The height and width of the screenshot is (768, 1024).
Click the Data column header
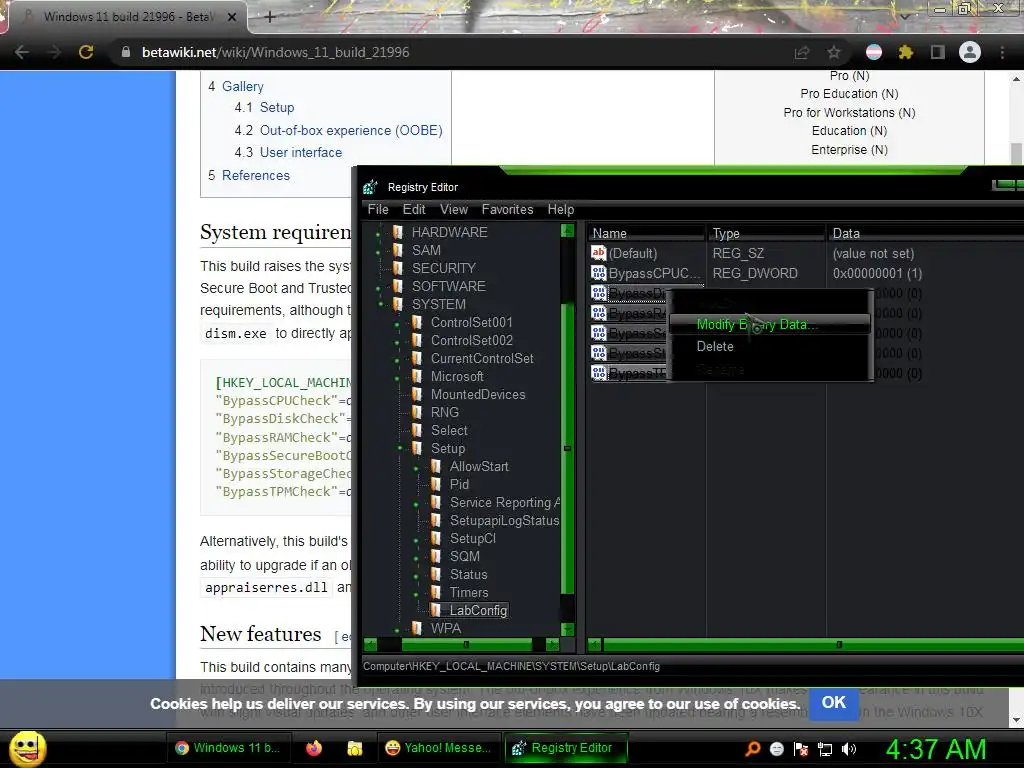coord(925,233)
